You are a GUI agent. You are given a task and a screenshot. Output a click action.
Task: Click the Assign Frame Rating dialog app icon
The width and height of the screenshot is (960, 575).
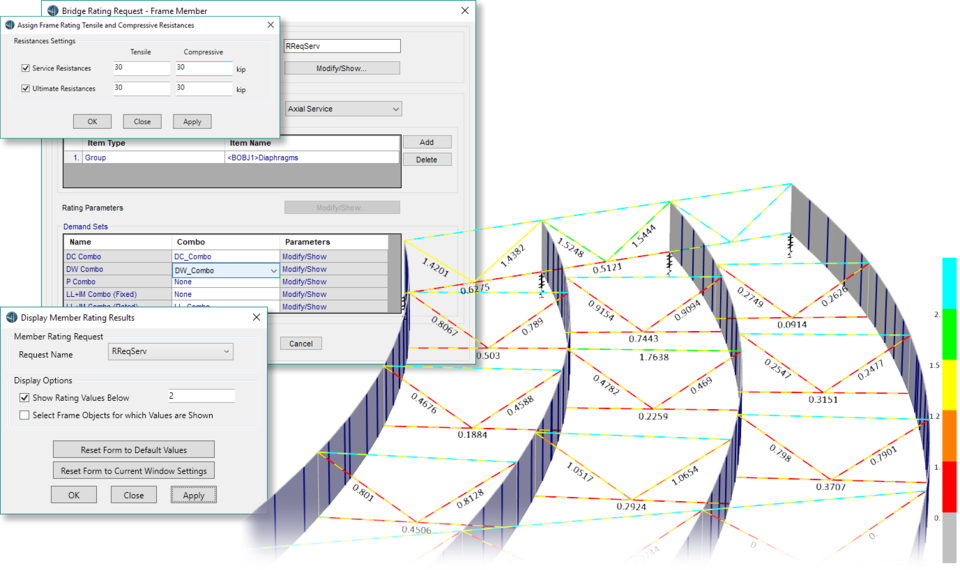pyautogui.click(x=10, y=24)
